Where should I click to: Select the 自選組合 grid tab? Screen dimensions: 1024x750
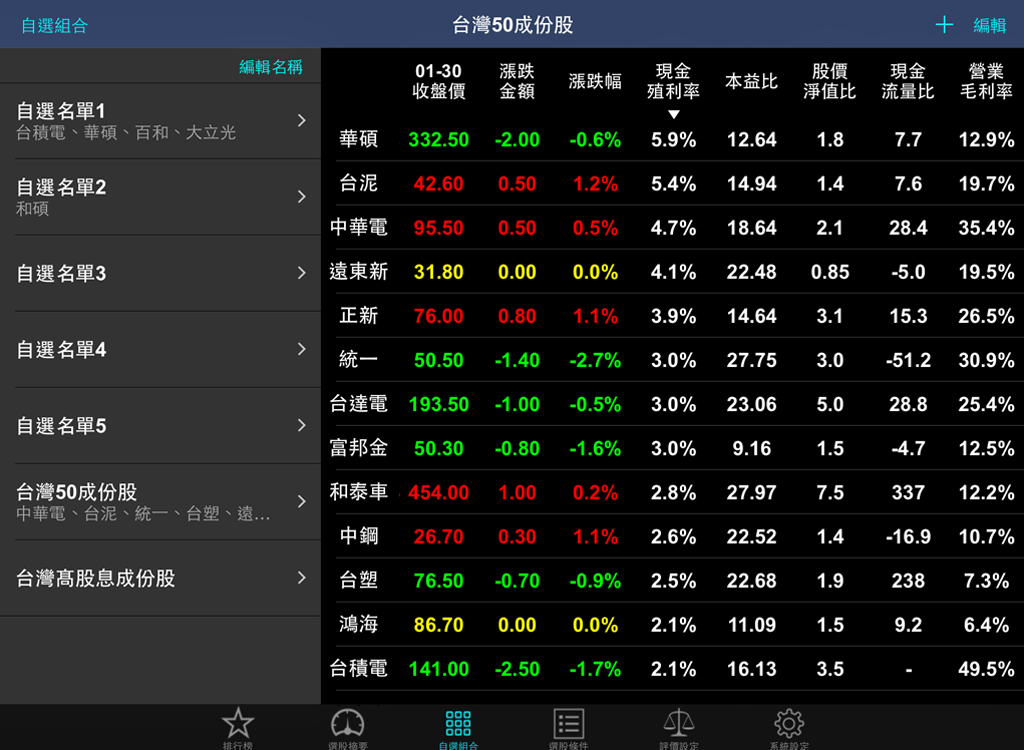(x=458, y=728)
